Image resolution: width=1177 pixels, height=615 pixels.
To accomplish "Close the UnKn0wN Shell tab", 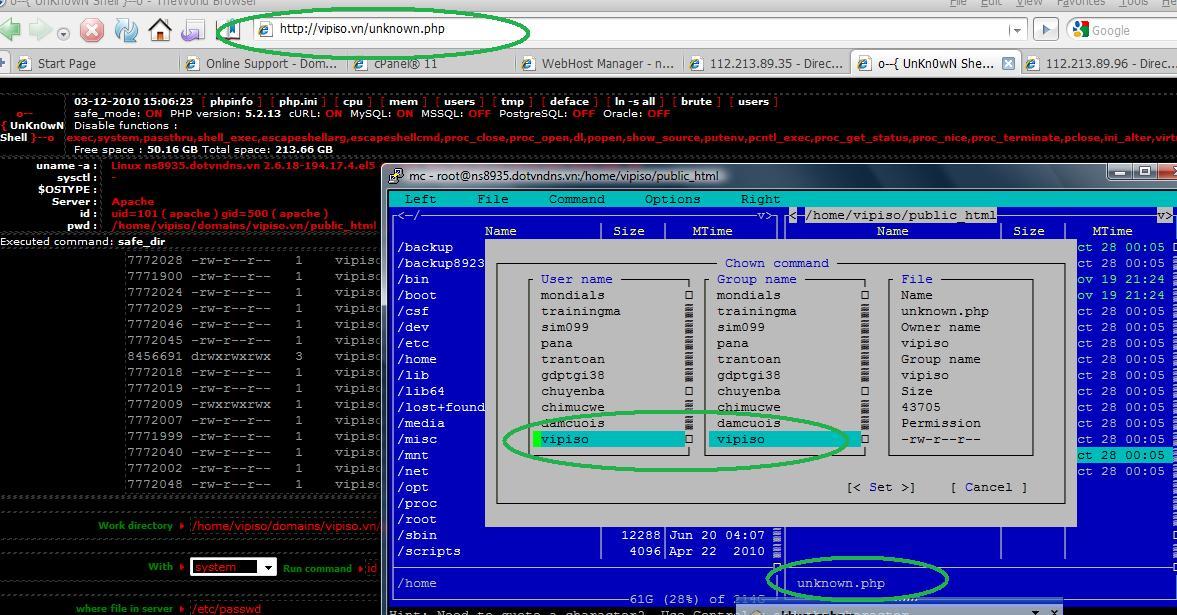I will 1008,64.
